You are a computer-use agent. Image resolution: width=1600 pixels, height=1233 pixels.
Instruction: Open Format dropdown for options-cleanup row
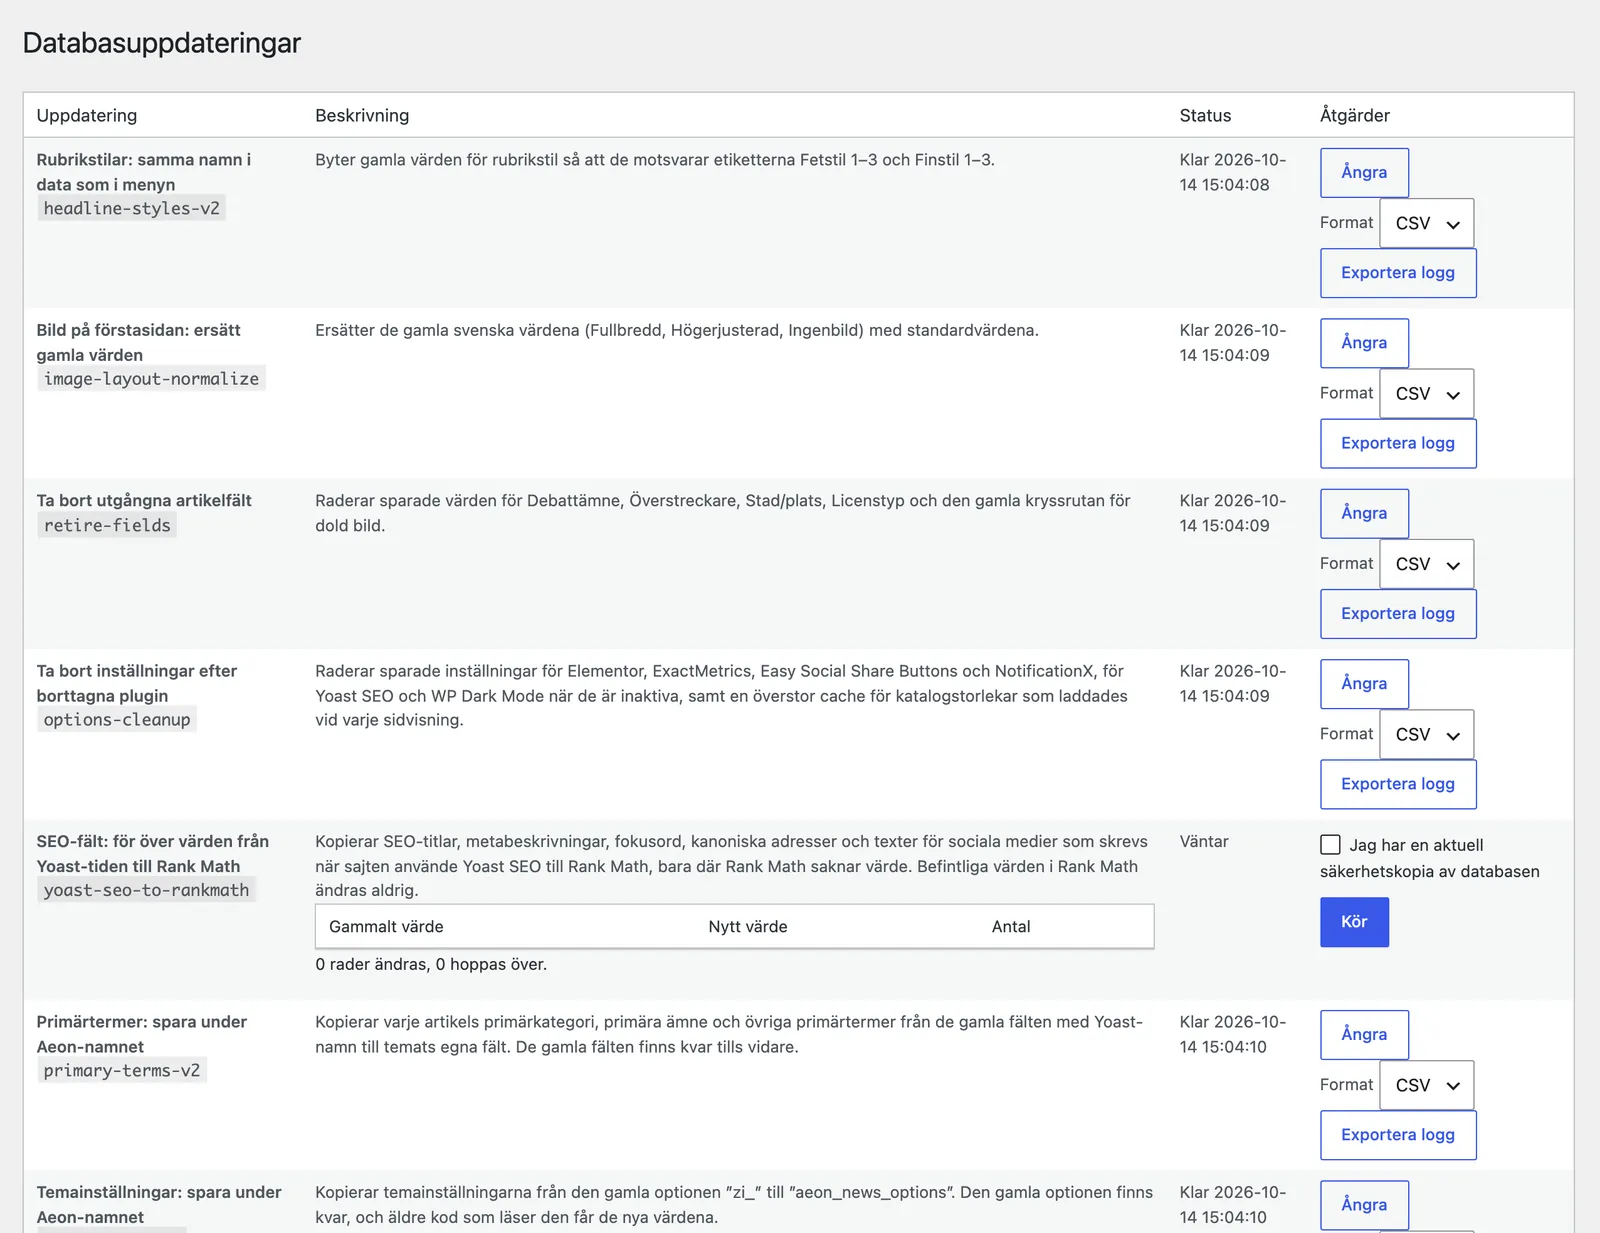click(1427, 735)
